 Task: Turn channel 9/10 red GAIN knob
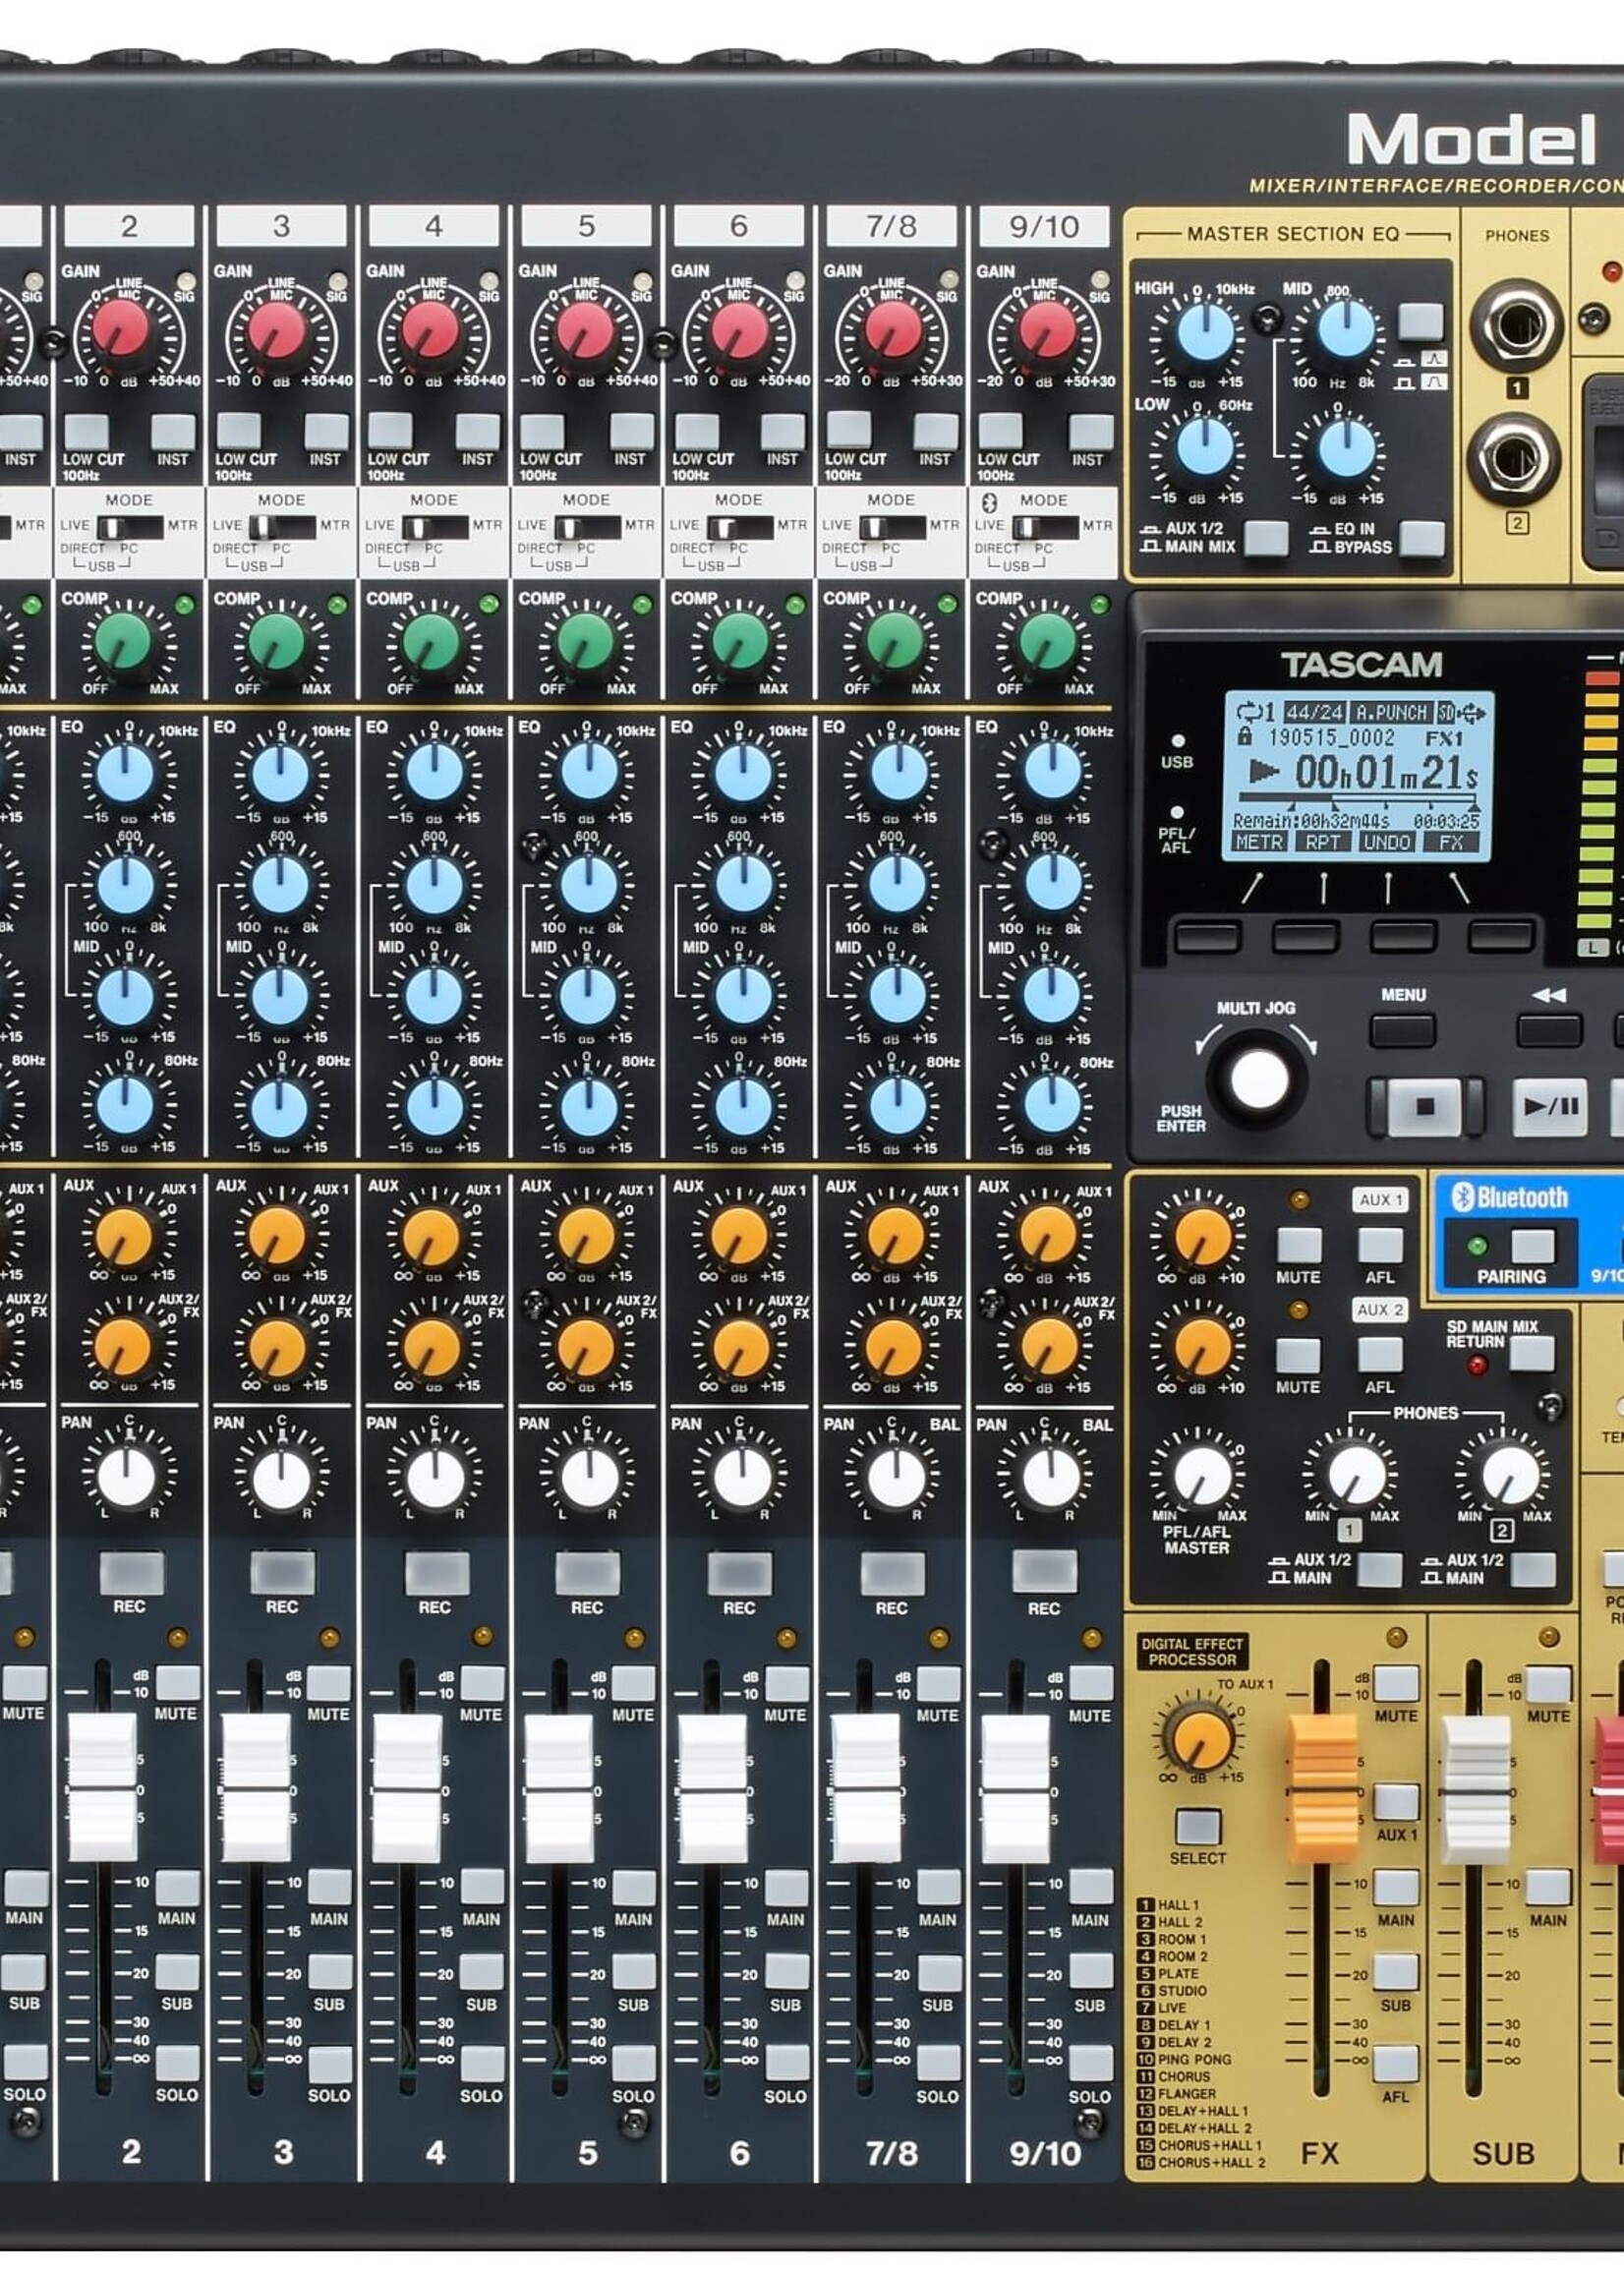pos(1046,330)
